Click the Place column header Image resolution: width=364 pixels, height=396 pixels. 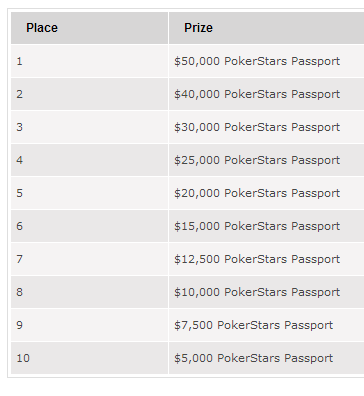point(89,28)
